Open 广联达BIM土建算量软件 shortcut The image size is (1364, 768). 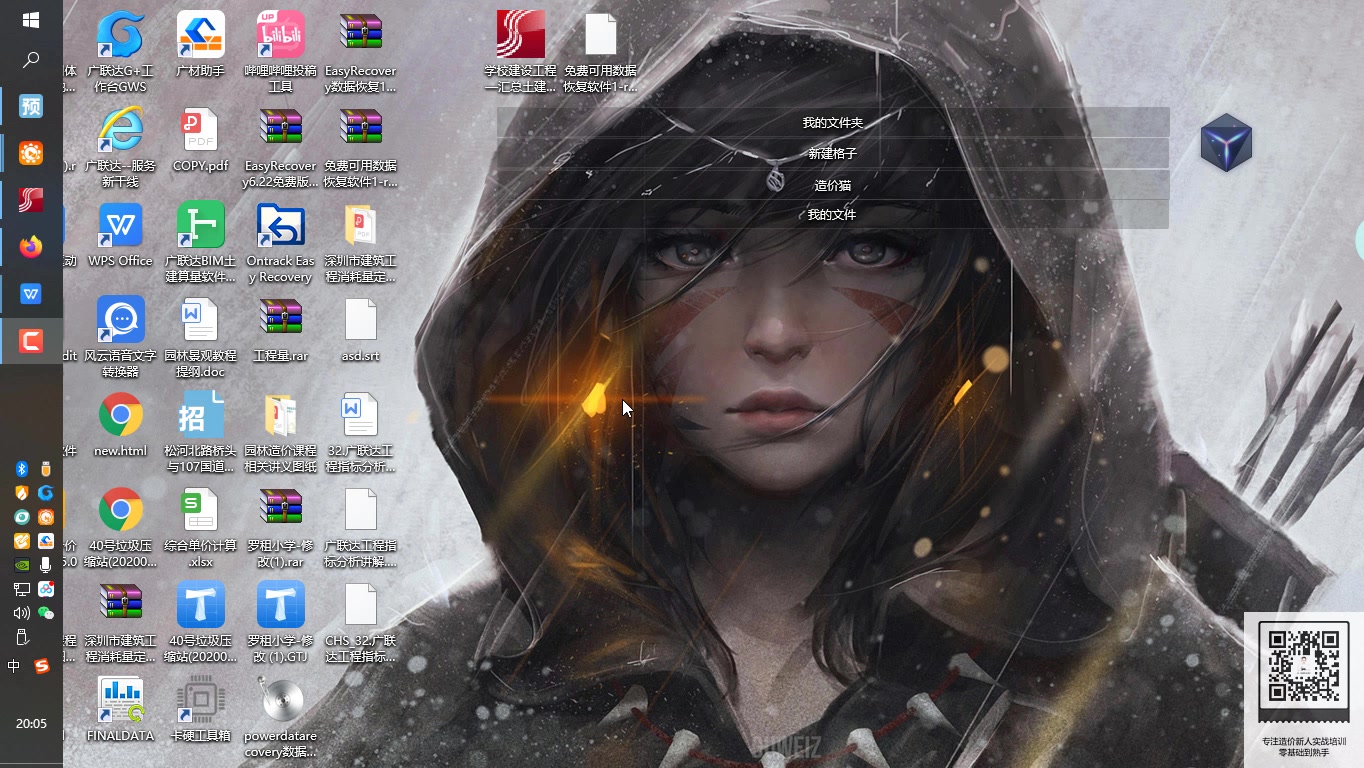click(200, 242)
